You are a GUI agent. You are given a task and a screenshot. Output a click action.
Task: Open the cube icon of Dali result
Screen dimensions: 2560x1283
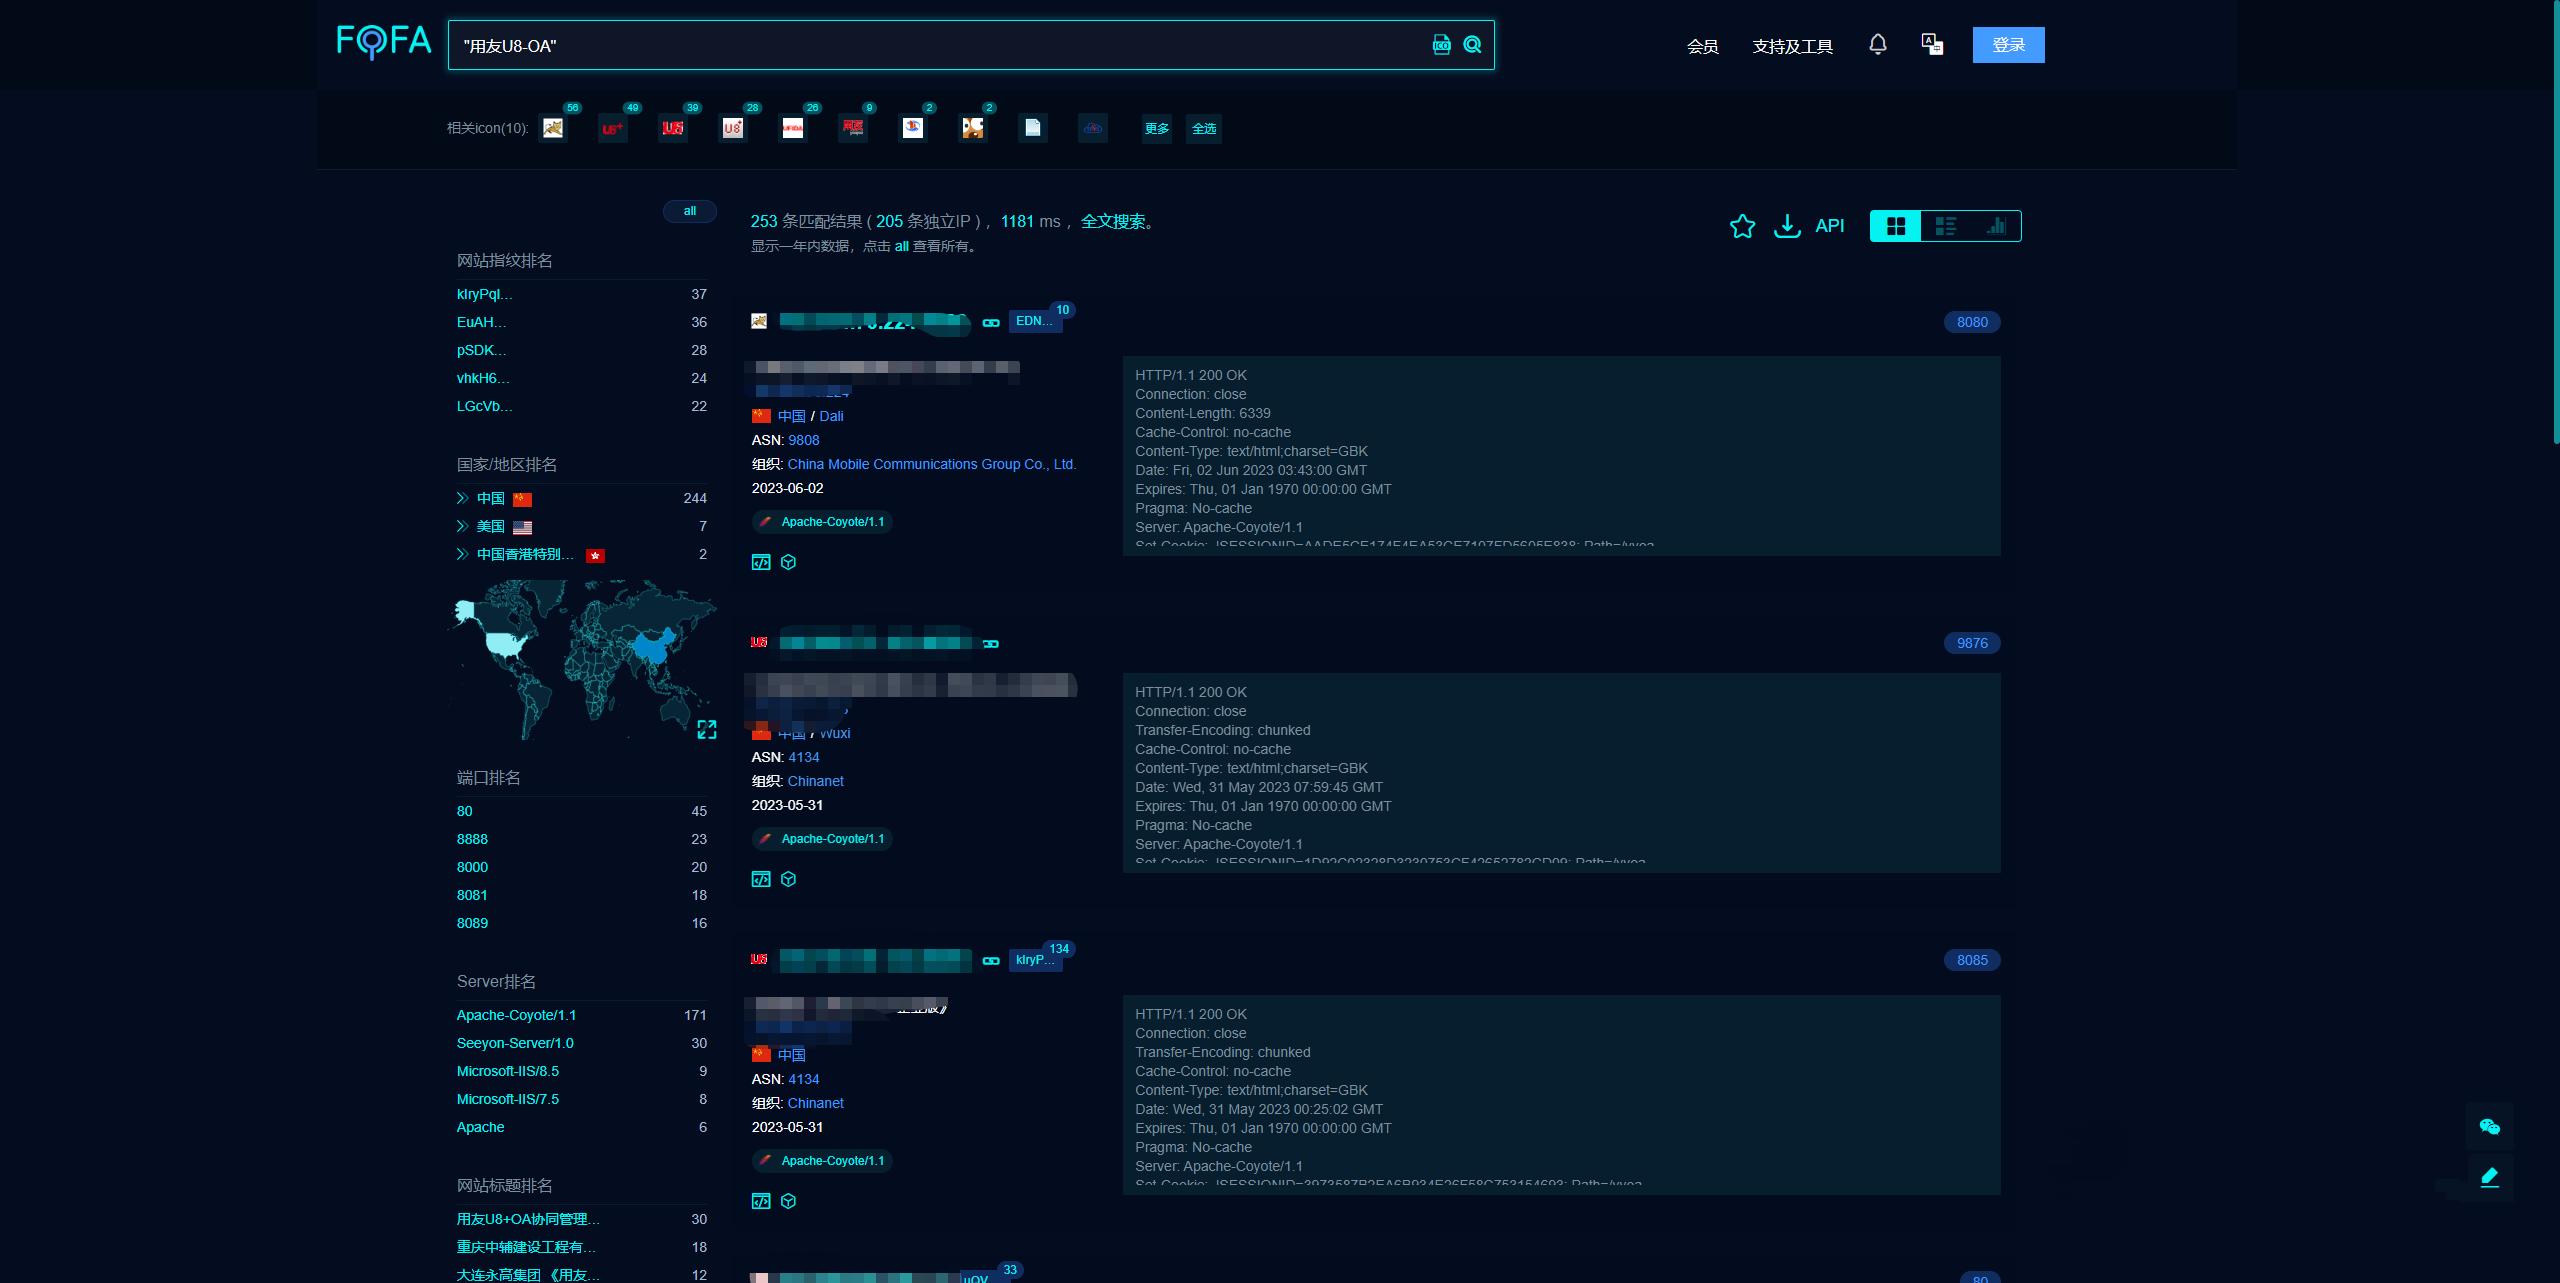tap(788, 562)
